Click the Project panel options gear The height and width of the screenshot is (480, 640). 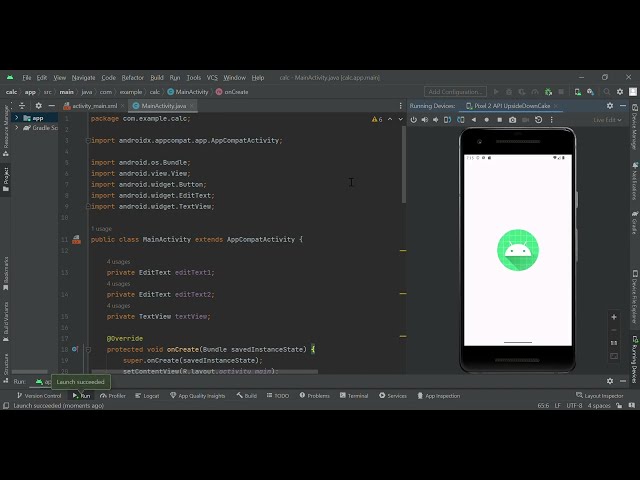[38, 106]
